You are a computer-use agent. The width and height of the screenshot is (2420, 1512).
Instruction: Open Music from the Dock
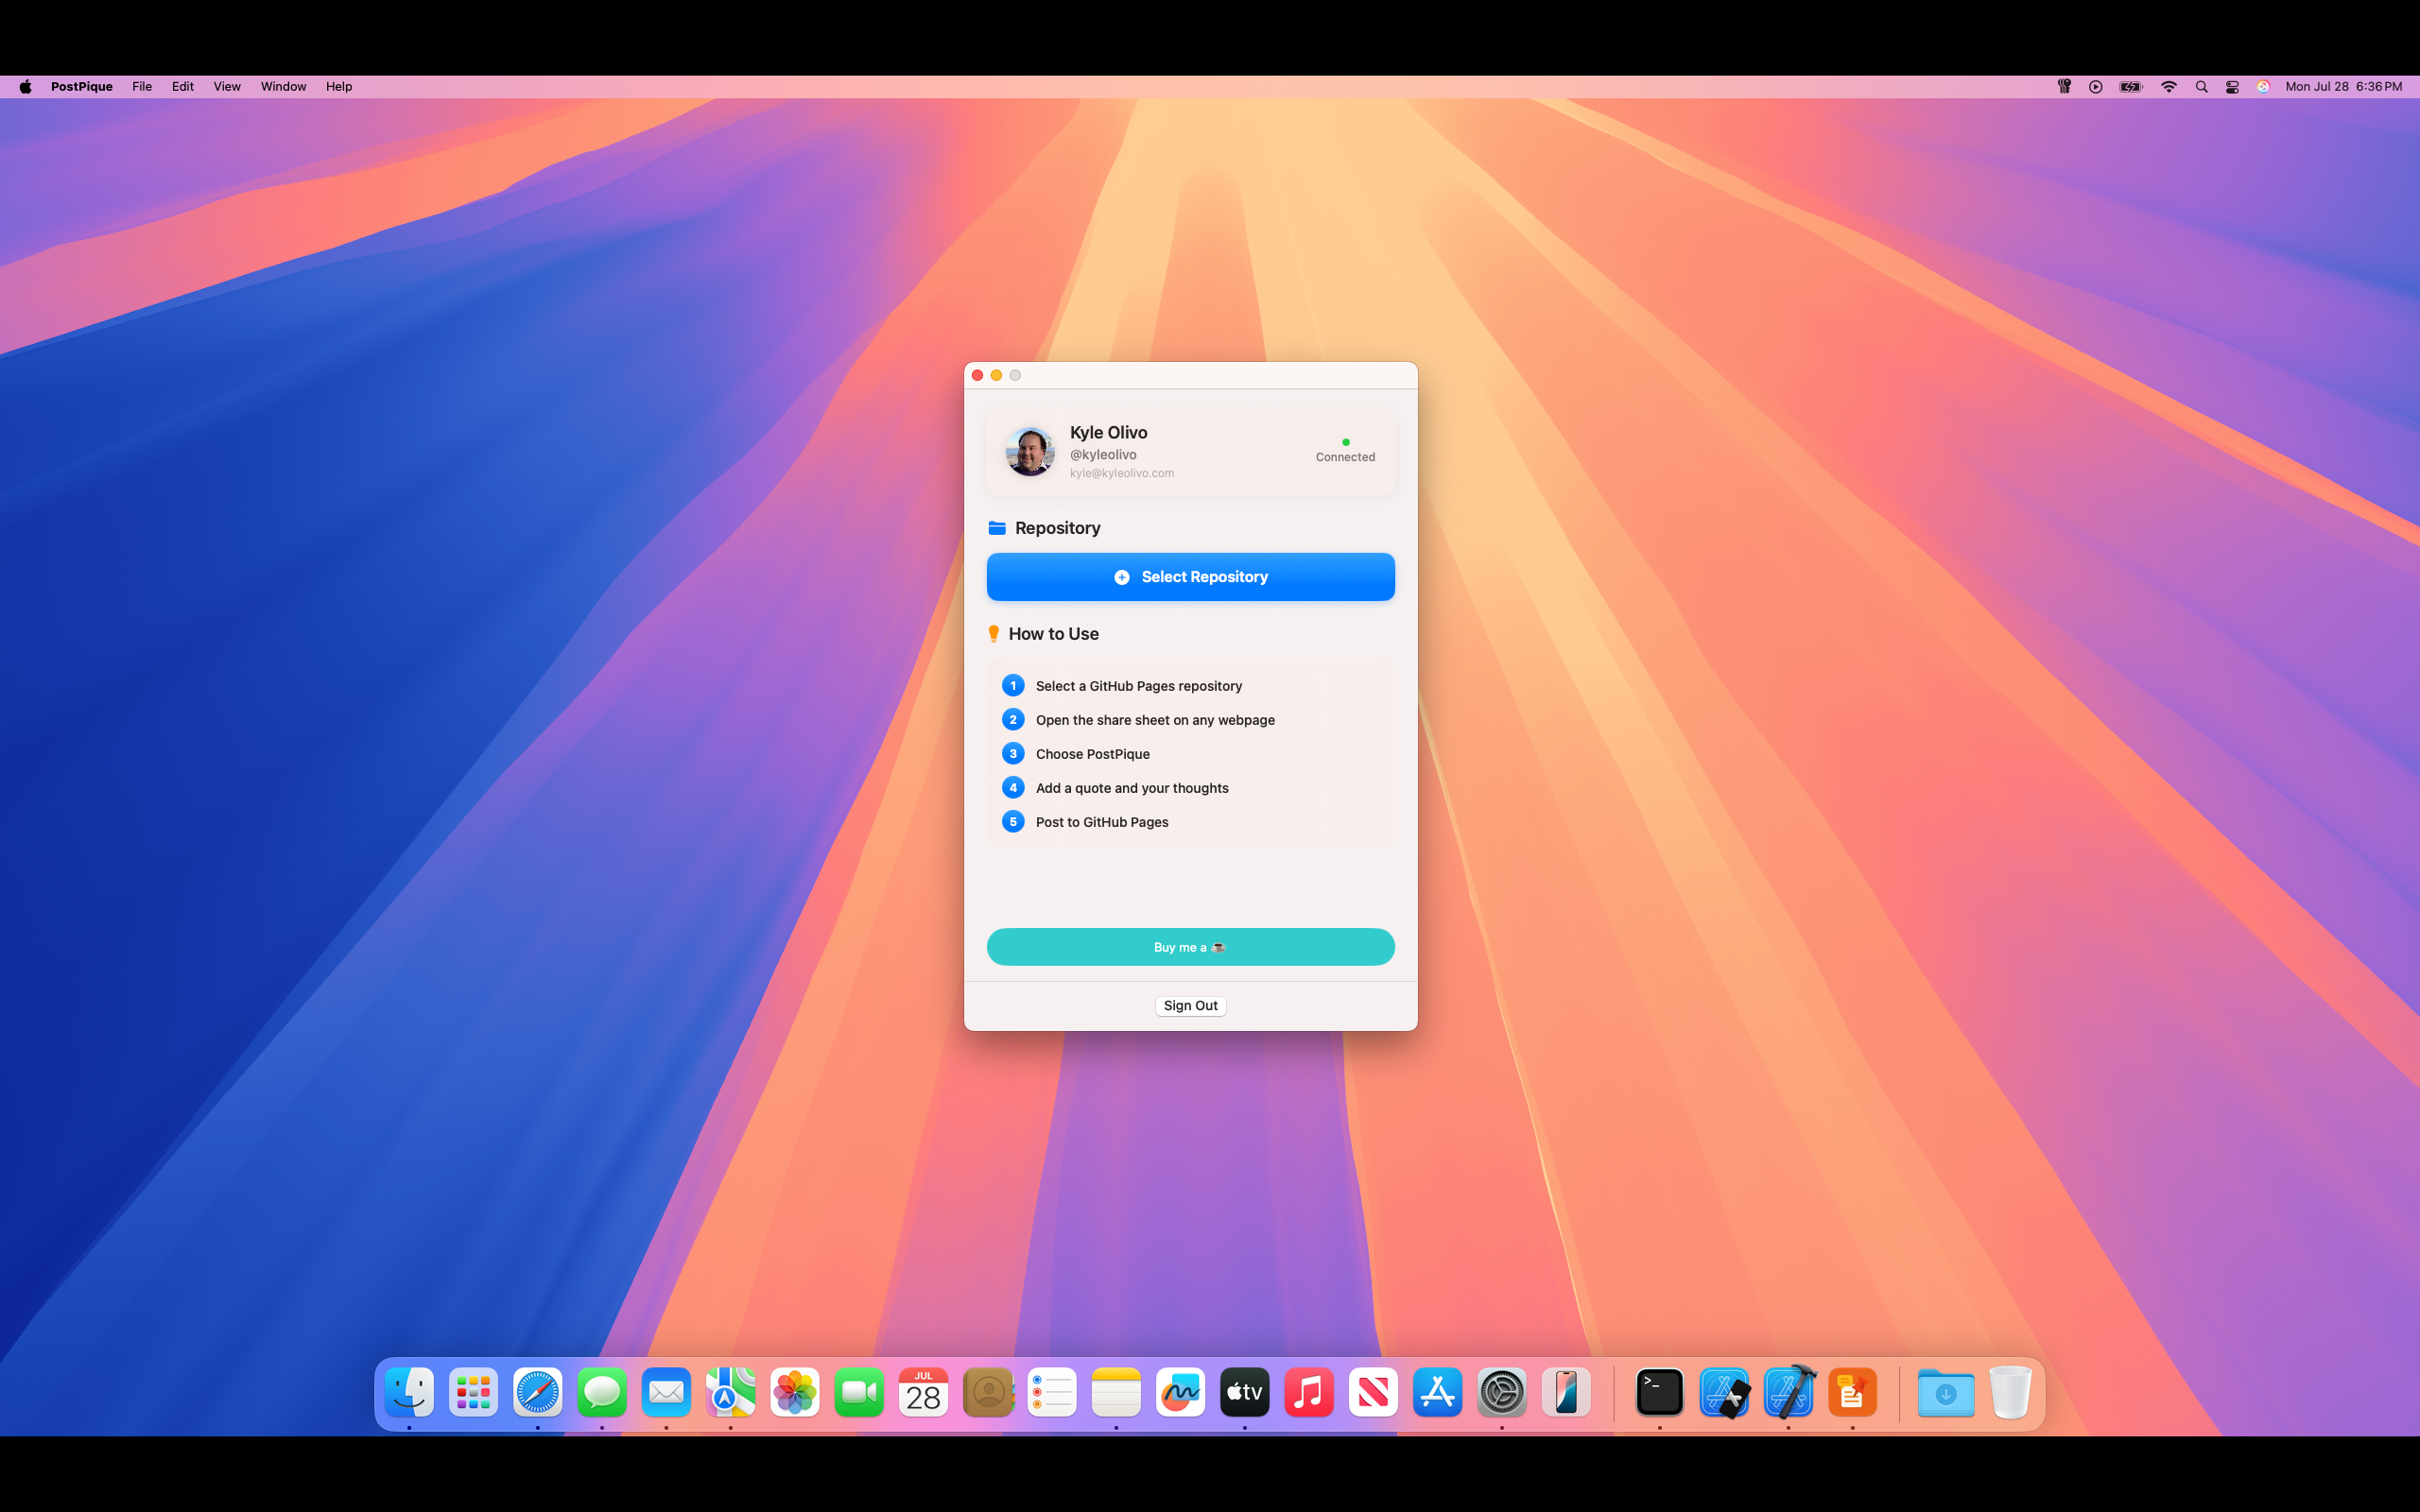(1309, 1392)
